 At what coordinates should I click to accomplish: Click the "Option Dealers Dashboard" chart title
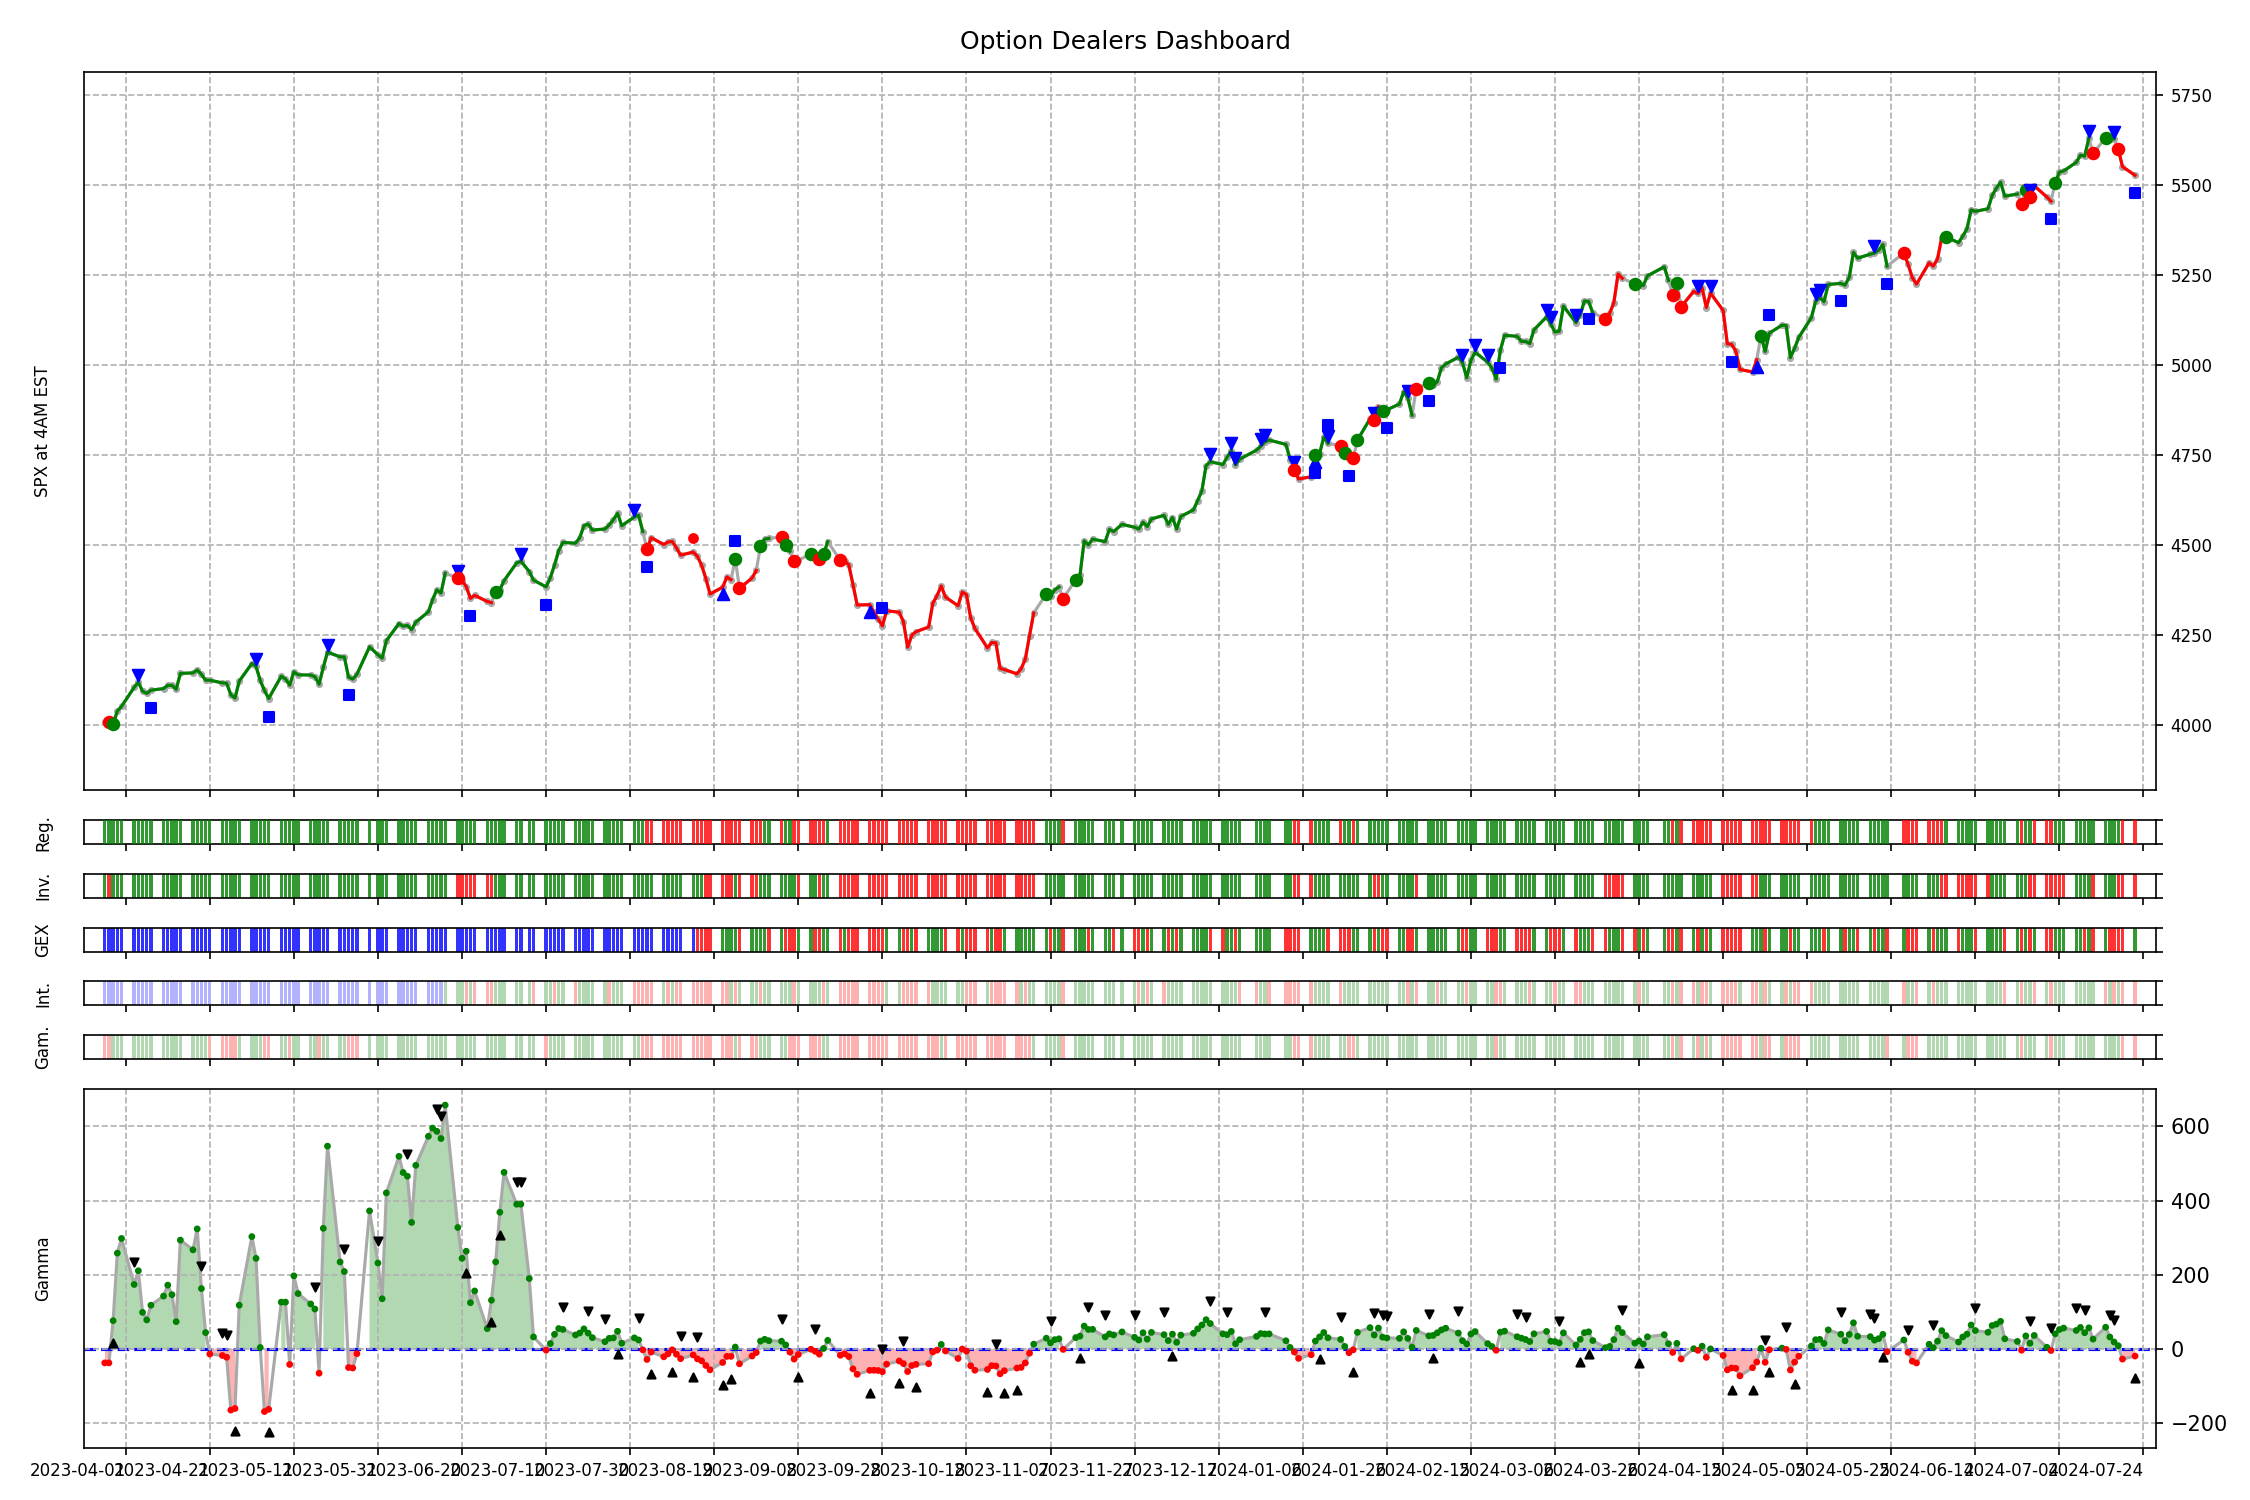[1125, 41]
